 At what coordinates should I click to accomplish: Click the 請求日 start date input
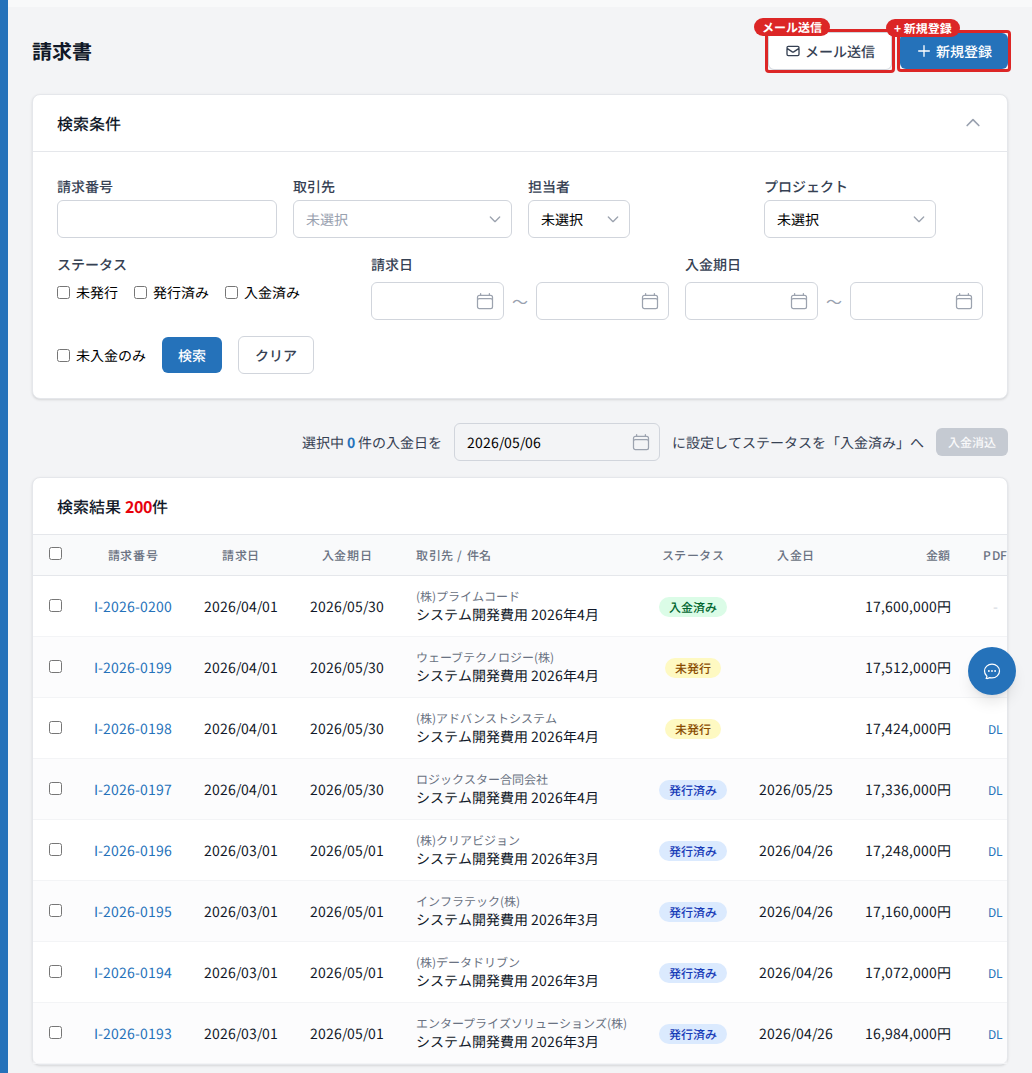point(437,301)
